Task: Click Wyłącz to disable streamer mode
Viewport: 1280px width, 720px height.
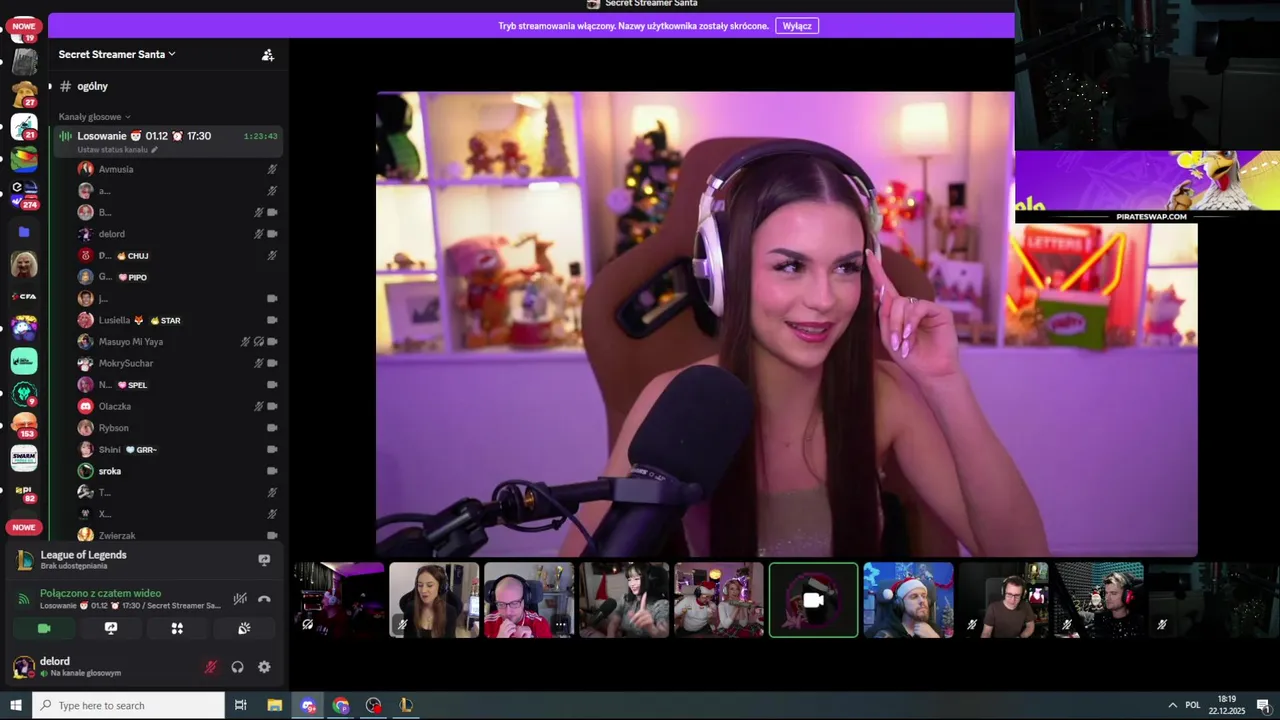Action: 797,26
